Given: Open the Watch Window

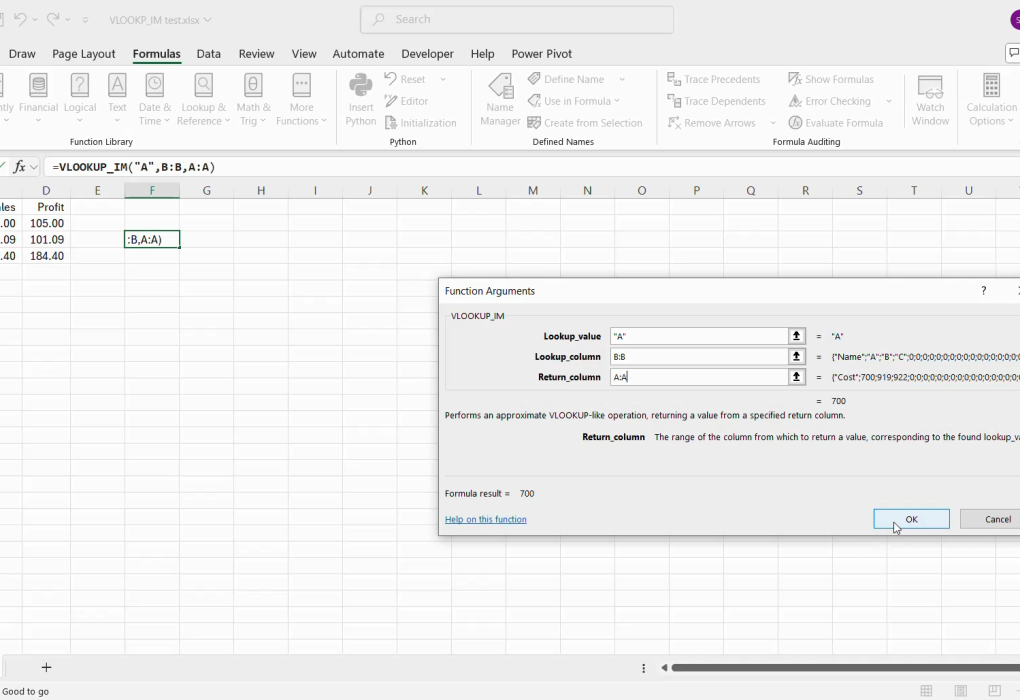Looking at the screenshot, I should (x=930, y=100).
